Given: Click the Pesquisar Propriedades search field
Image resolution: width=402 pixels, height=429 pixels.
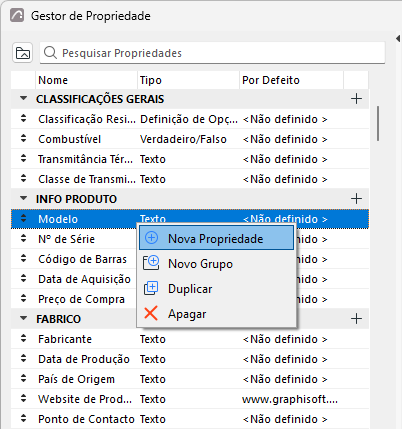Looking at the screenshot, I should pyautogui.click(x=212, y=53).
